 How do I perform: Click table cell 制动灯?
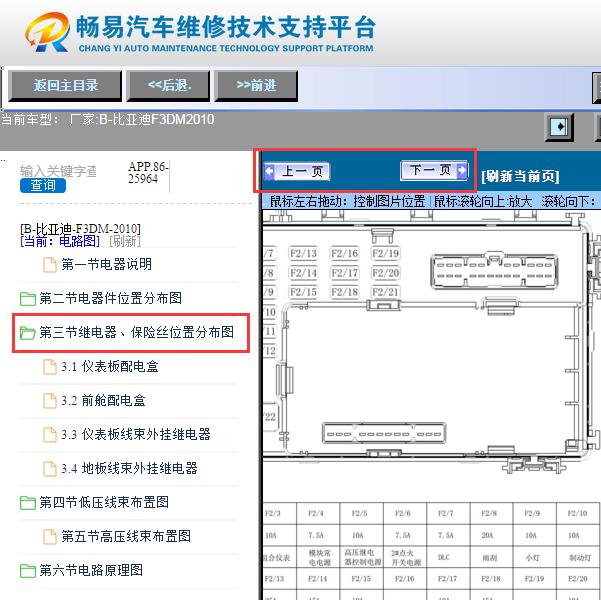(578, 557)
